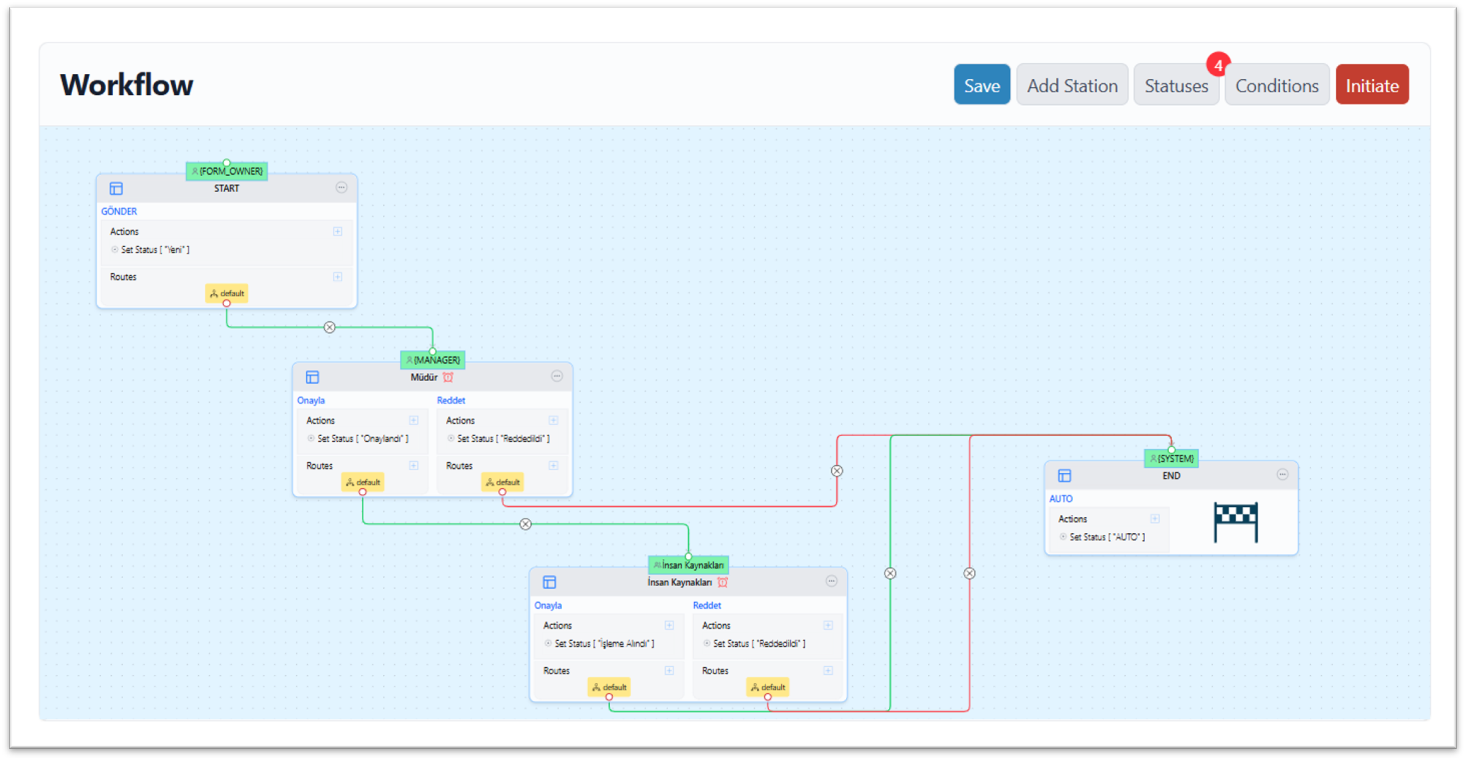Screen dimensions: 1466x760
Task: Open the Müdür station more-options menu
Action: click(x=557, y=377)
